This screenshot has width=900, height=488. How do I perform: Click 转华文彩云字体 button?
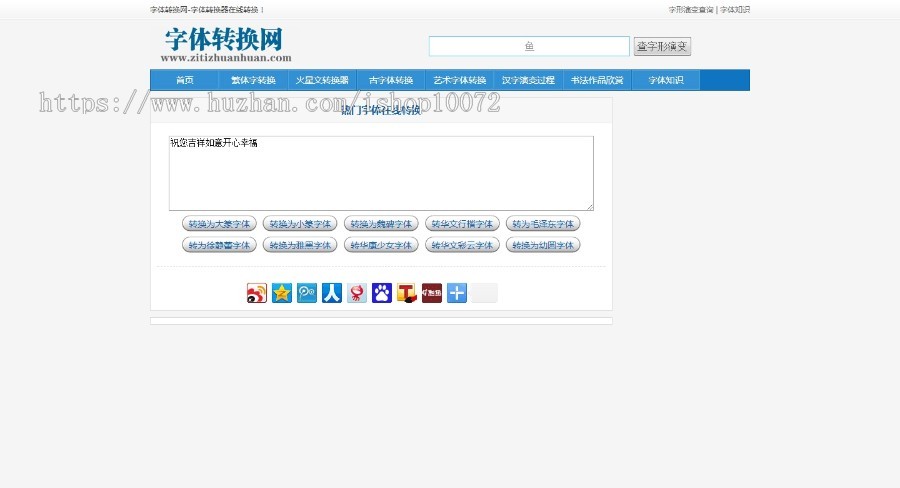(x=462, y=245)
